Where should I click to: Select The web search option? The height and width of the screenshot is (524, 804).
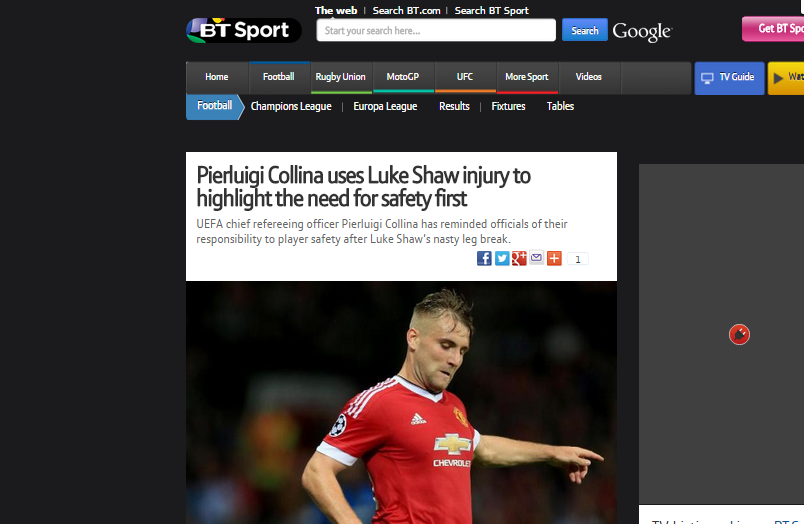point(336,10)
